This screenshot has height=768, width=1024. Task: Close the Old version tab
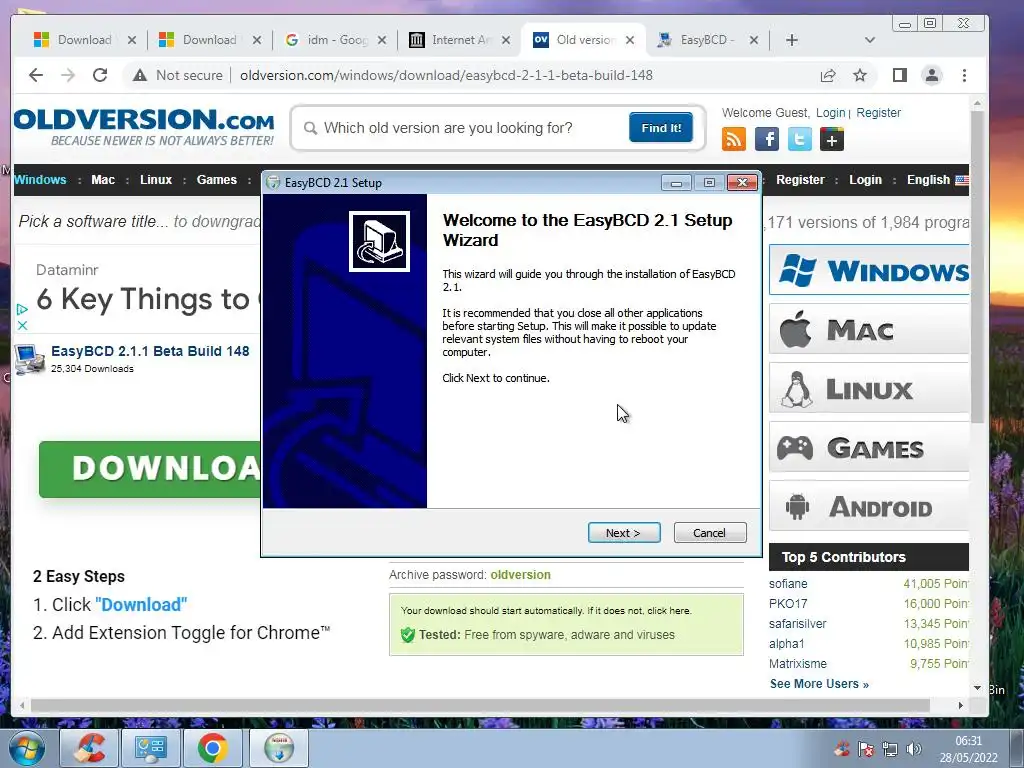tap(630, 40)
